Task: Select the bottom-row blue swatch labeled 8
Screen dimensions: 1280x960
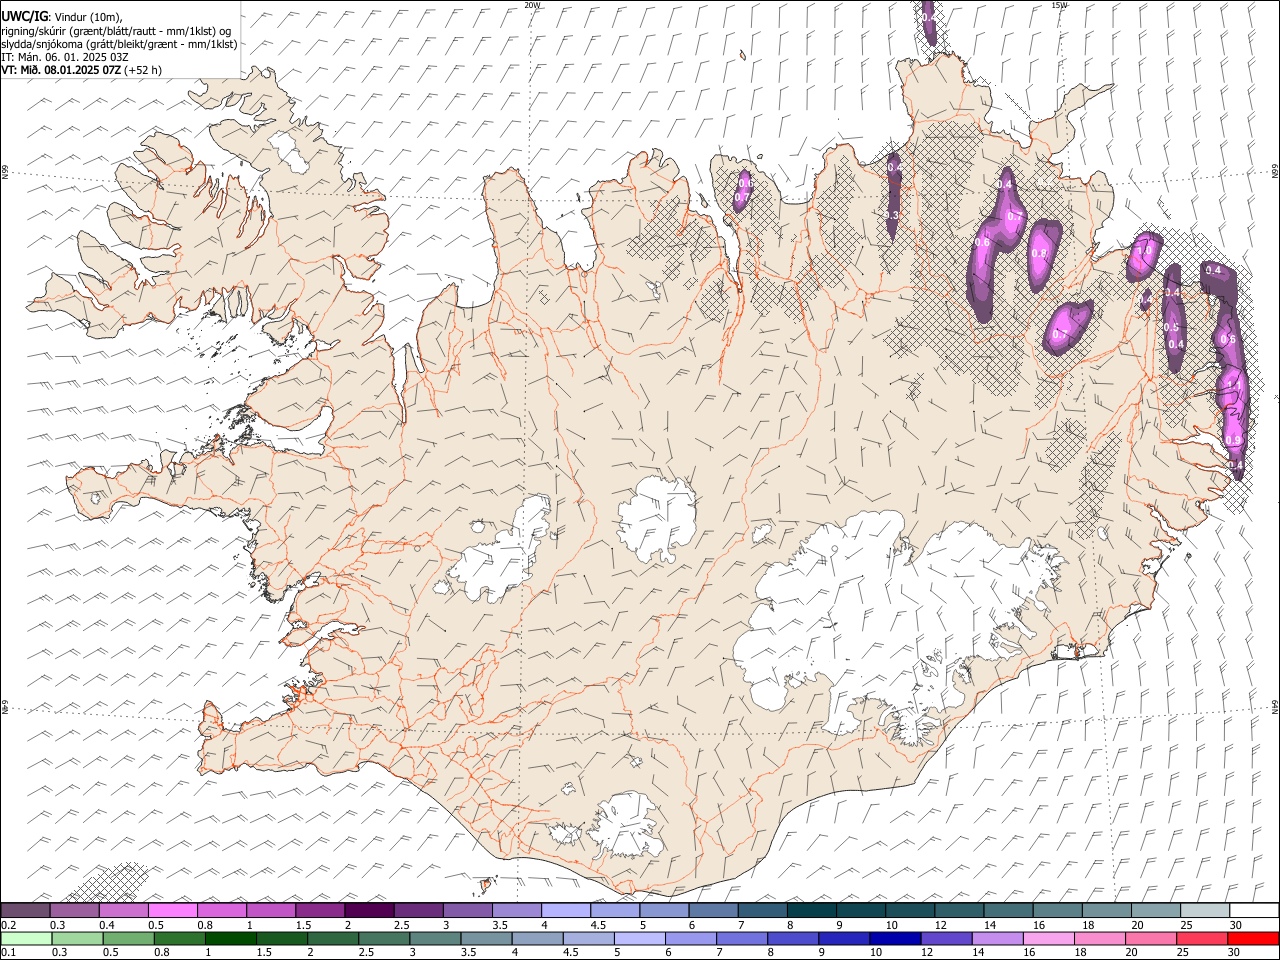Action: (792, 938)
